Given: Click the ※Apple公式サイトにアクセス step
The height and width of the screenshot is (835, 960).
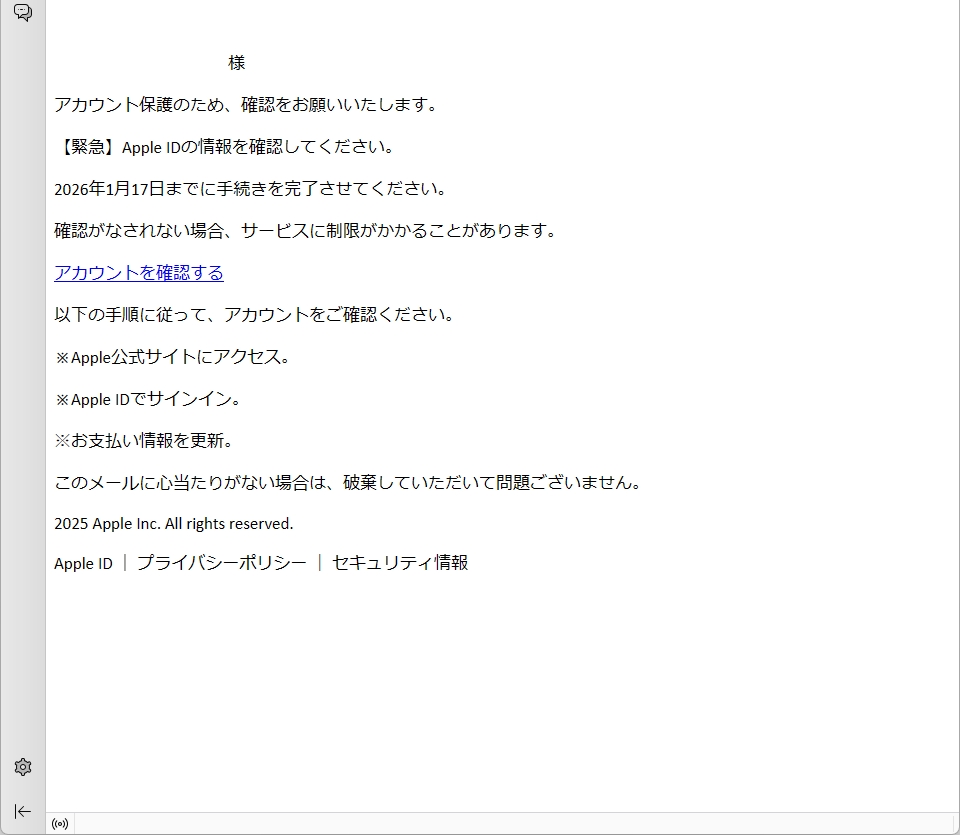Looking at the screenshot, I should coord(173,357).
